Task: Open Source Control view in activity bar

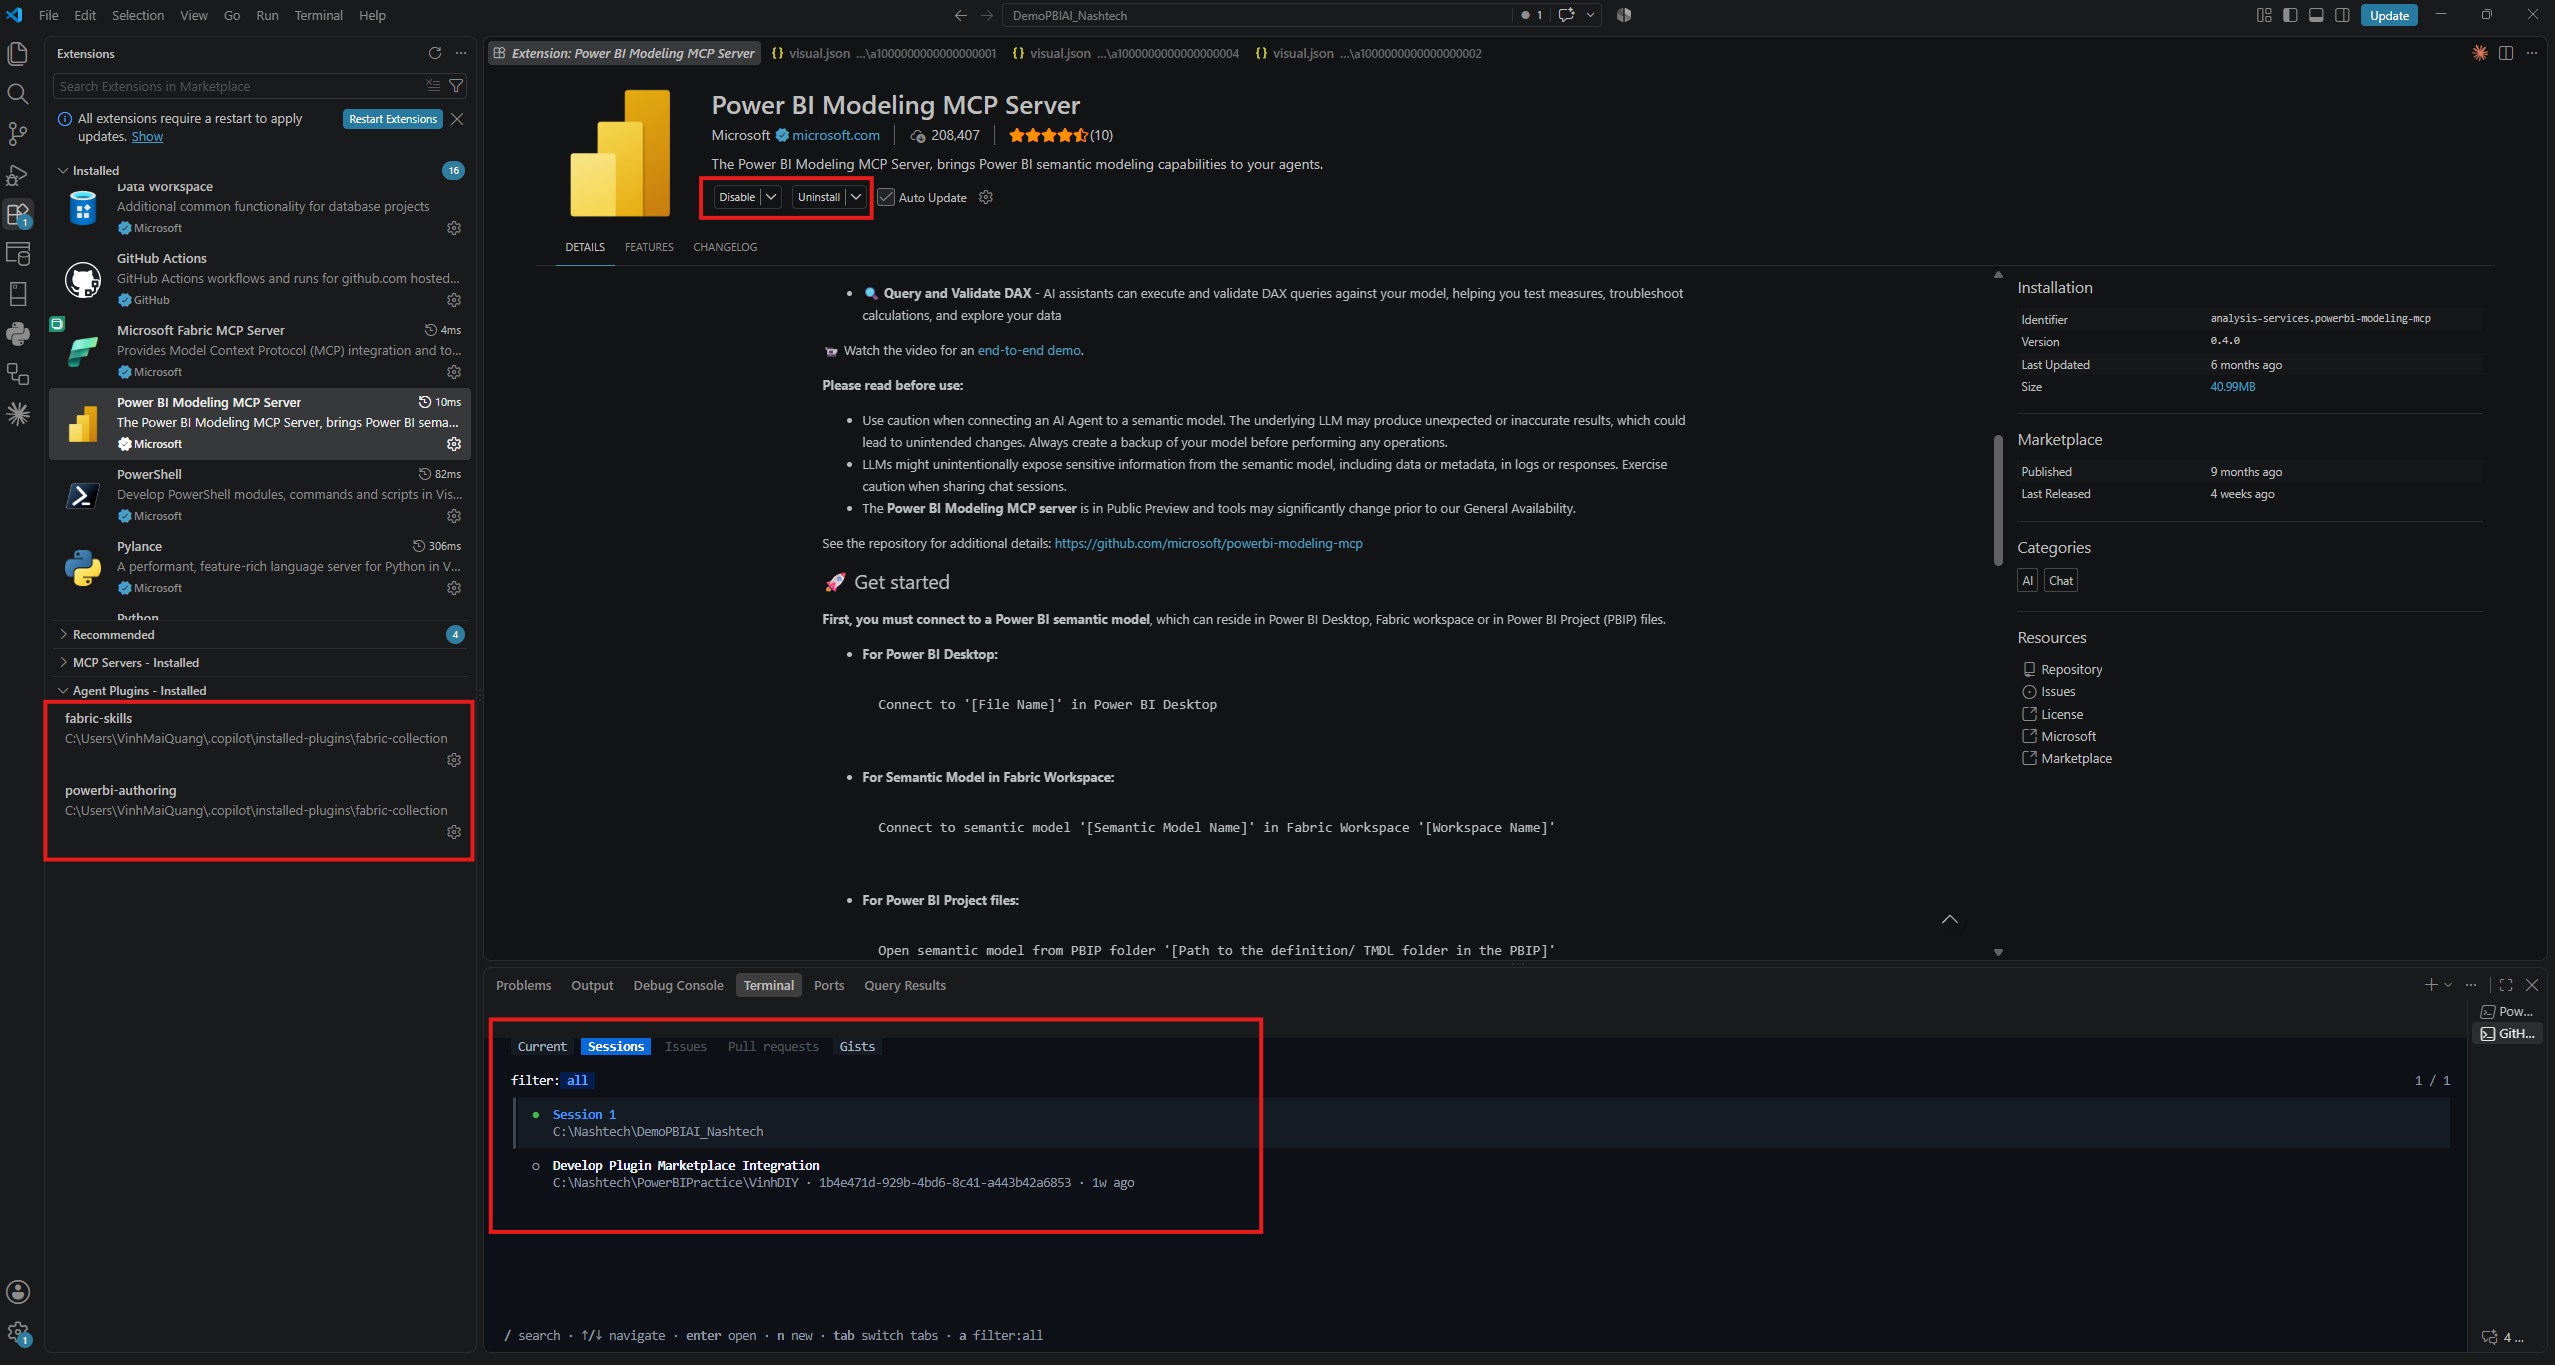Action: coord(18,134)
